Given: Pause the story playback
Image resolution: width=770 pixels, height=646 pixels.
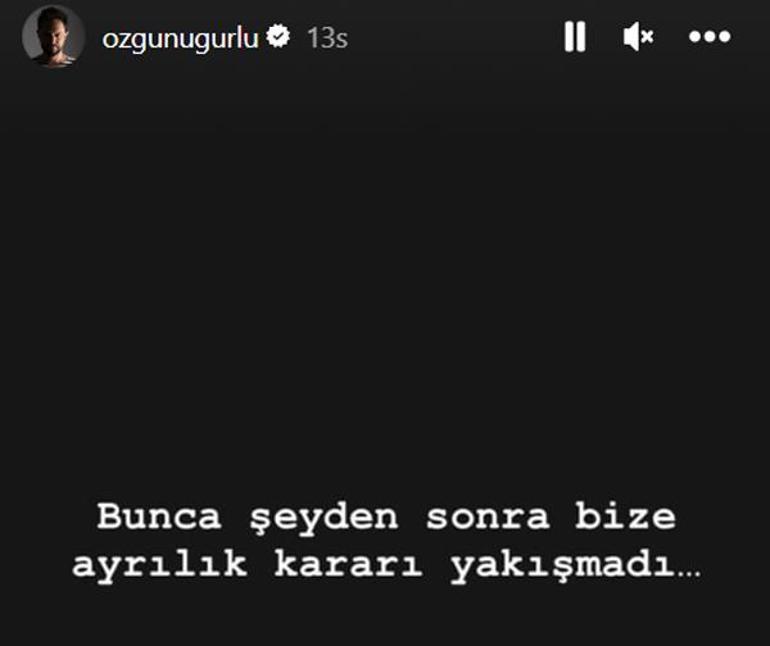Looking at the screenshot, I should 575,36.
